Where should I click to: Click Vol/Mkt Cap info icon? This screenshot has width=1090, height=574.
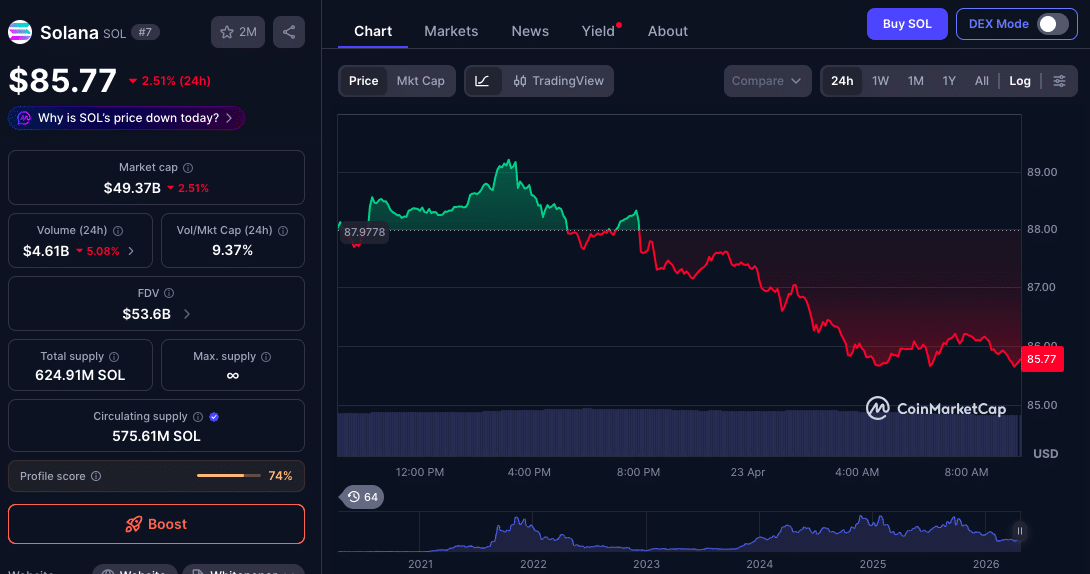[283, 231]
